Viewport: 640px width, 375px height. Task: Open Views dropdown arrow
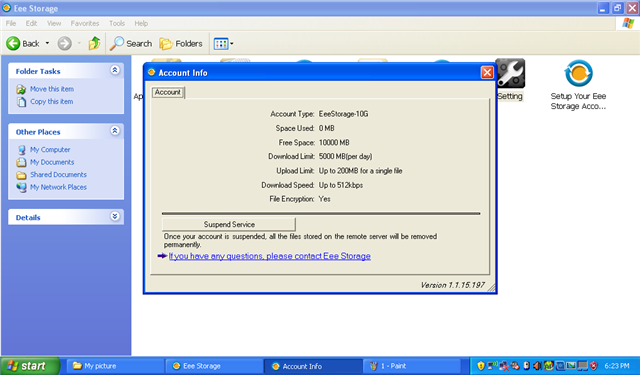click(x=232, y=44)
